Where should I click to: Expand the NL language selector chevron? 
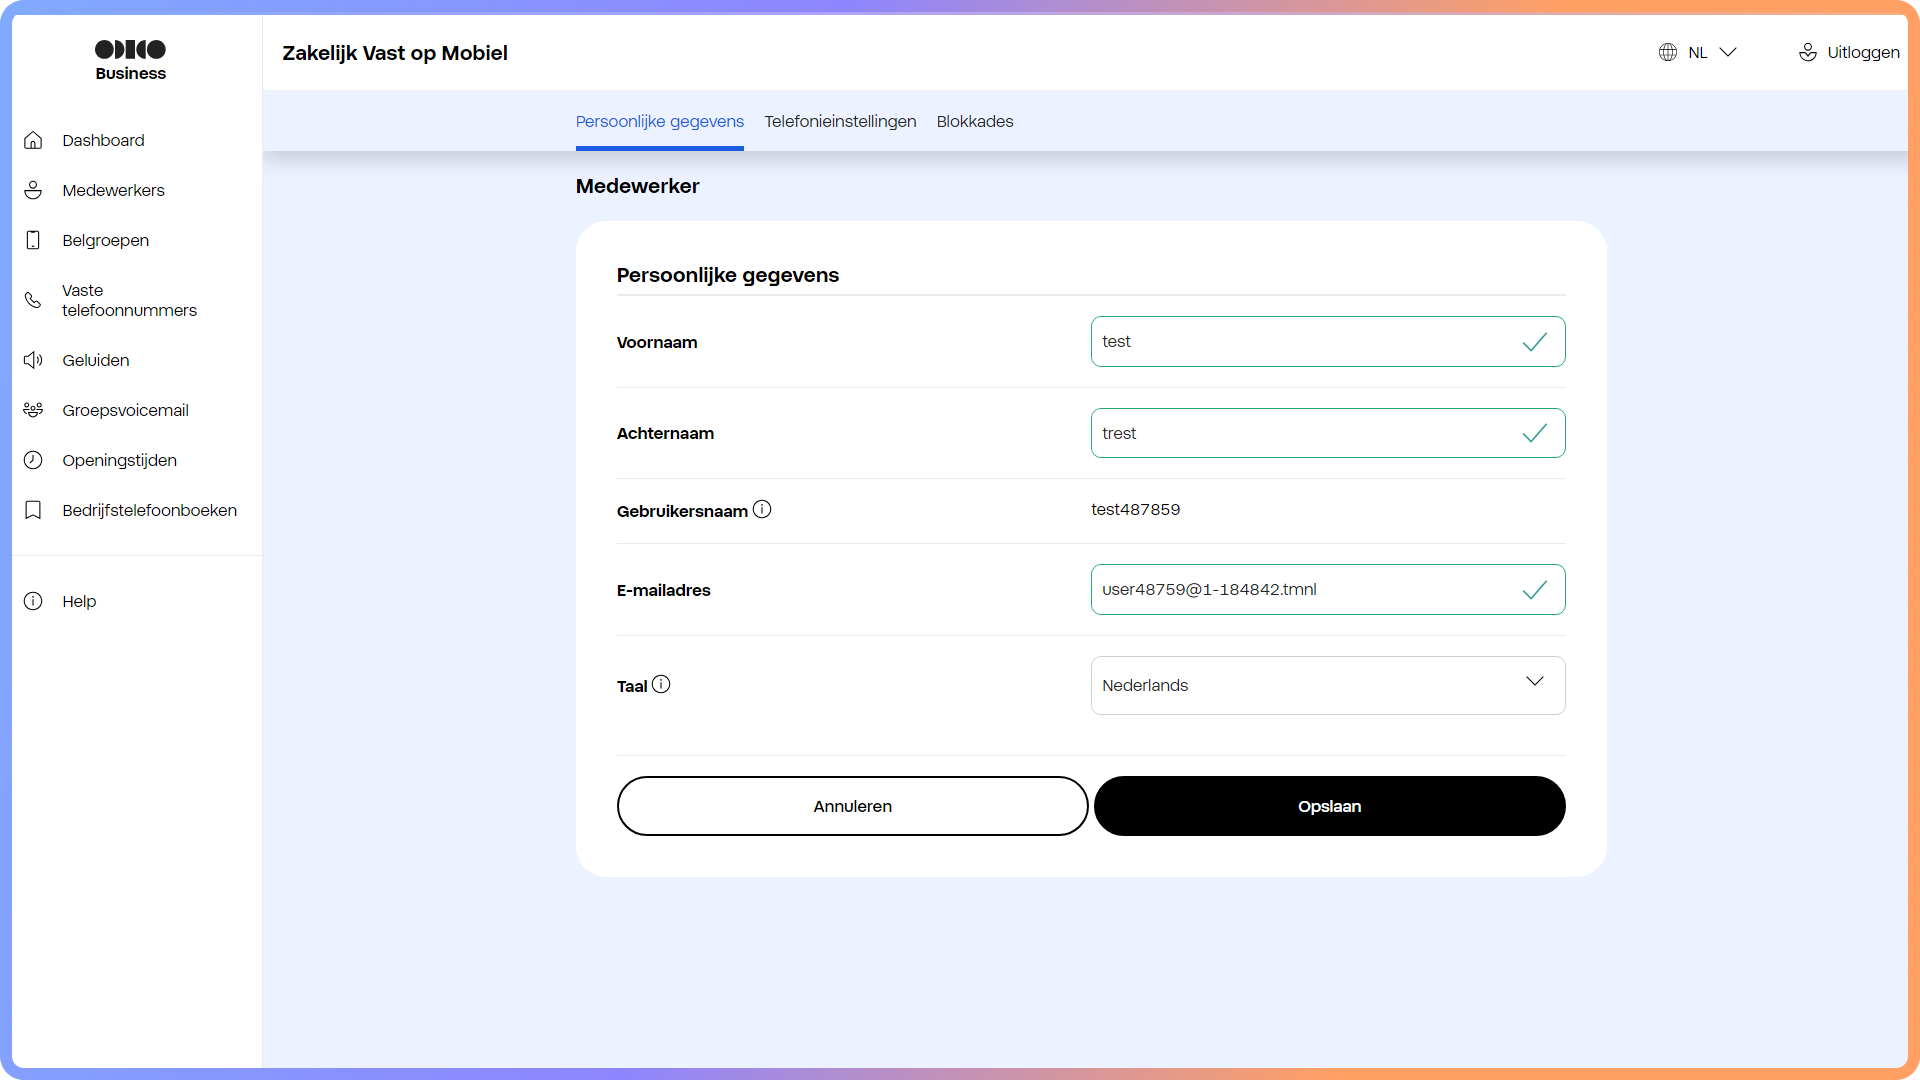point(1728,52)
